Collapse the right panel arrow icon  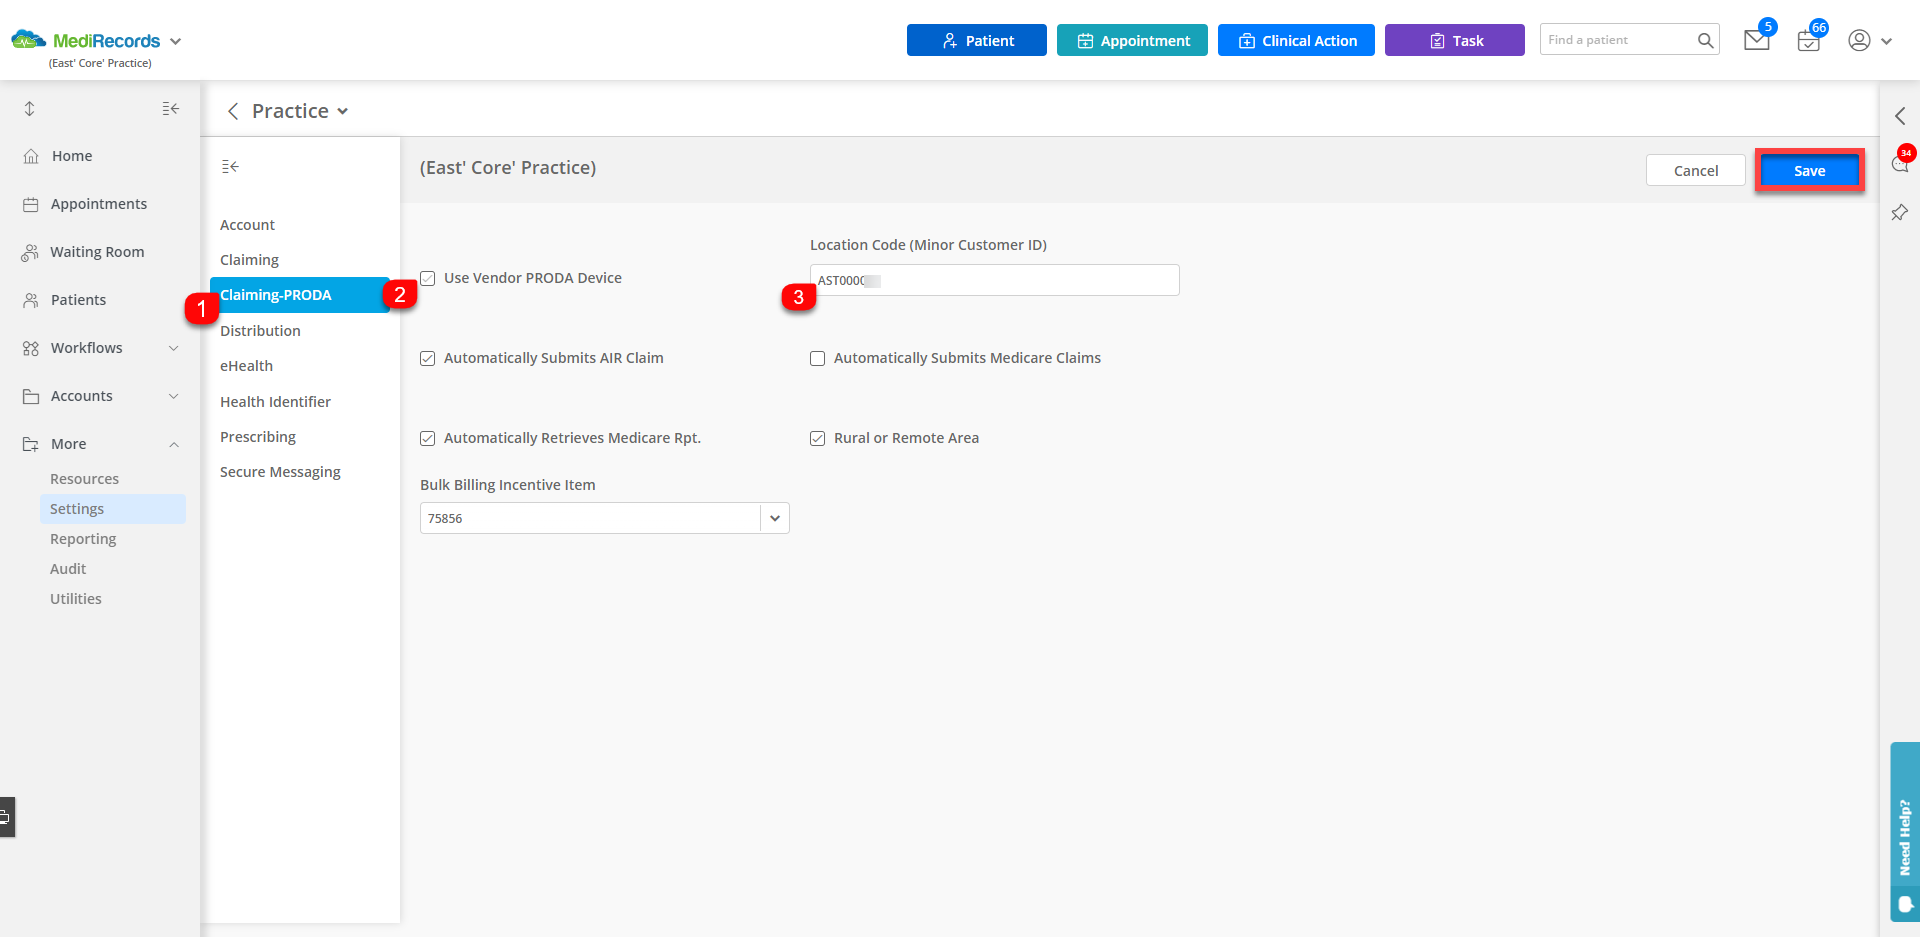point(1900,116)
